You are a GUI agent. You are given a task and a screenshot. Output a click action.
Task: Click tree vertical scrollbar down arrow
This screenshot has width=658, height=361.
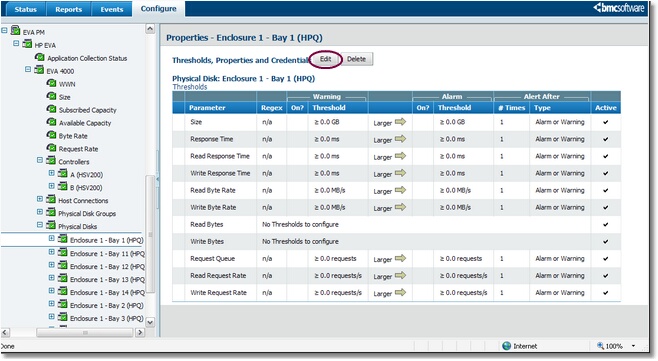tap(150, 322)
